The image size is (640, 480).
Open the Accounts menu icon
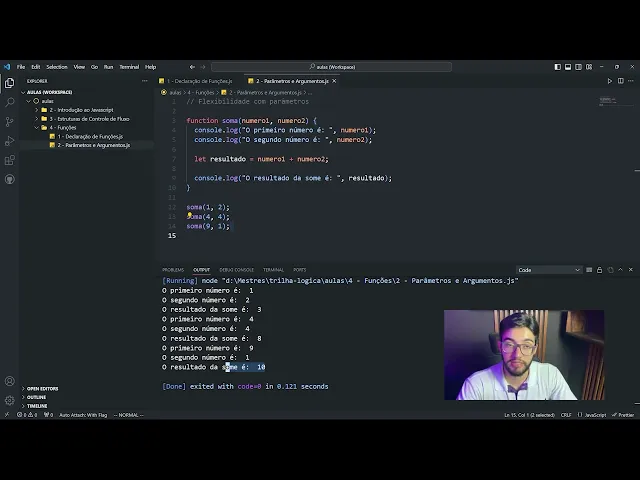tap(9, 381)
